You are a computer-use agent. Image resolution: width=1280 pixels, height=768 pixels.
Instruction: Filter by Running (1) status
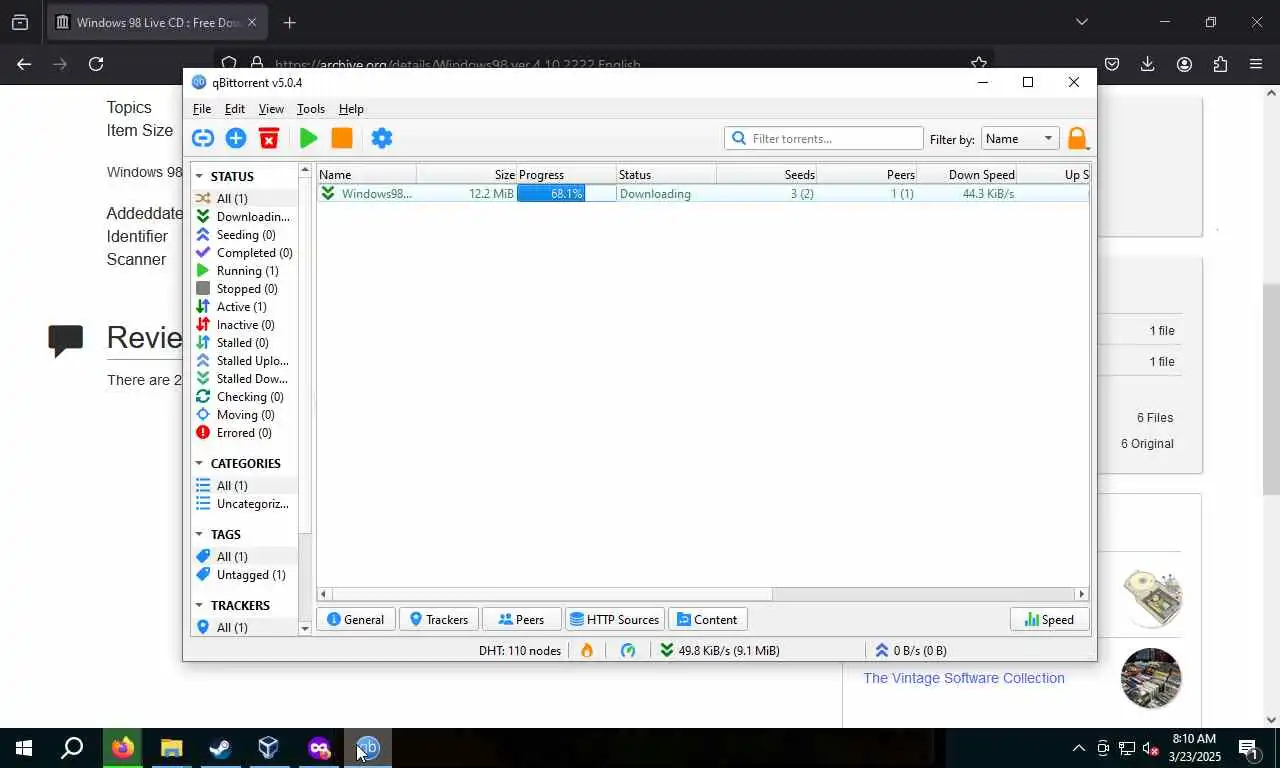(244, 271)
